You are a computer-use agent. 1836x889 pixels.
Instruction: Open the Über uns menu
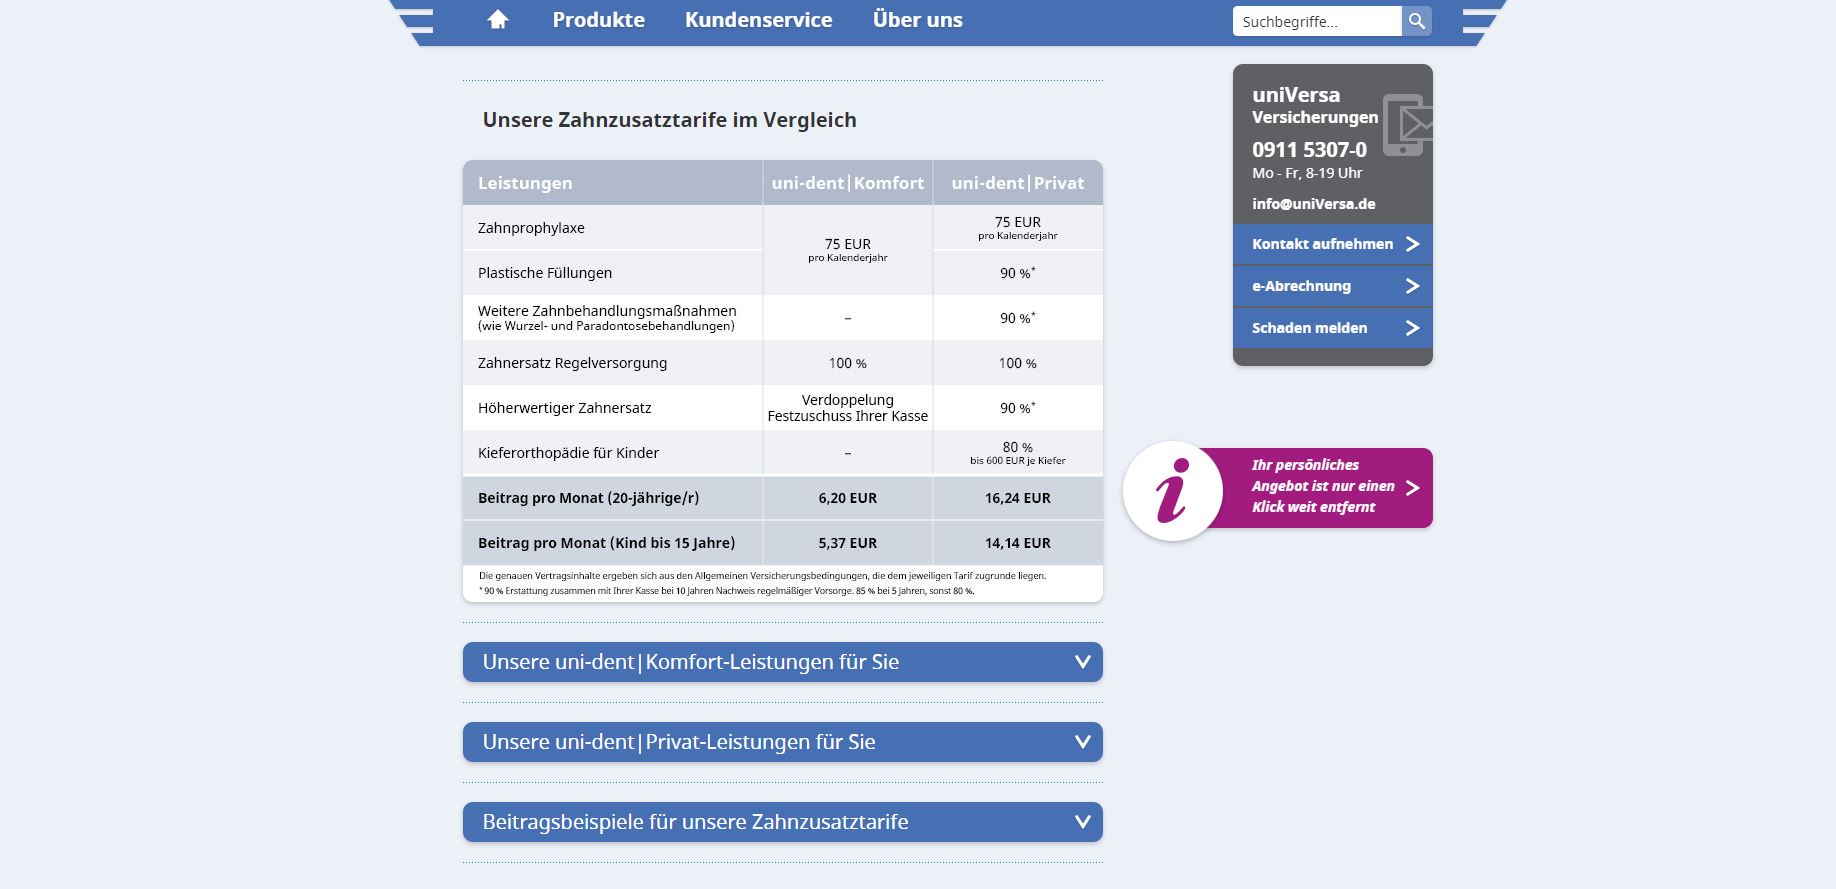tap(917, 20)
